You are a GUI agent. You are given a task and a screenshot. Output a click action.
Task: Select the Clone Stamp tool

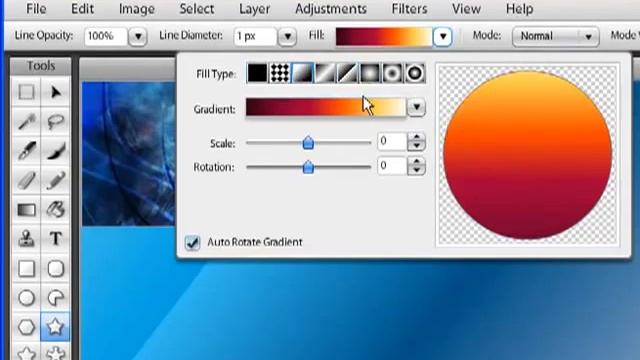(27, 239)
